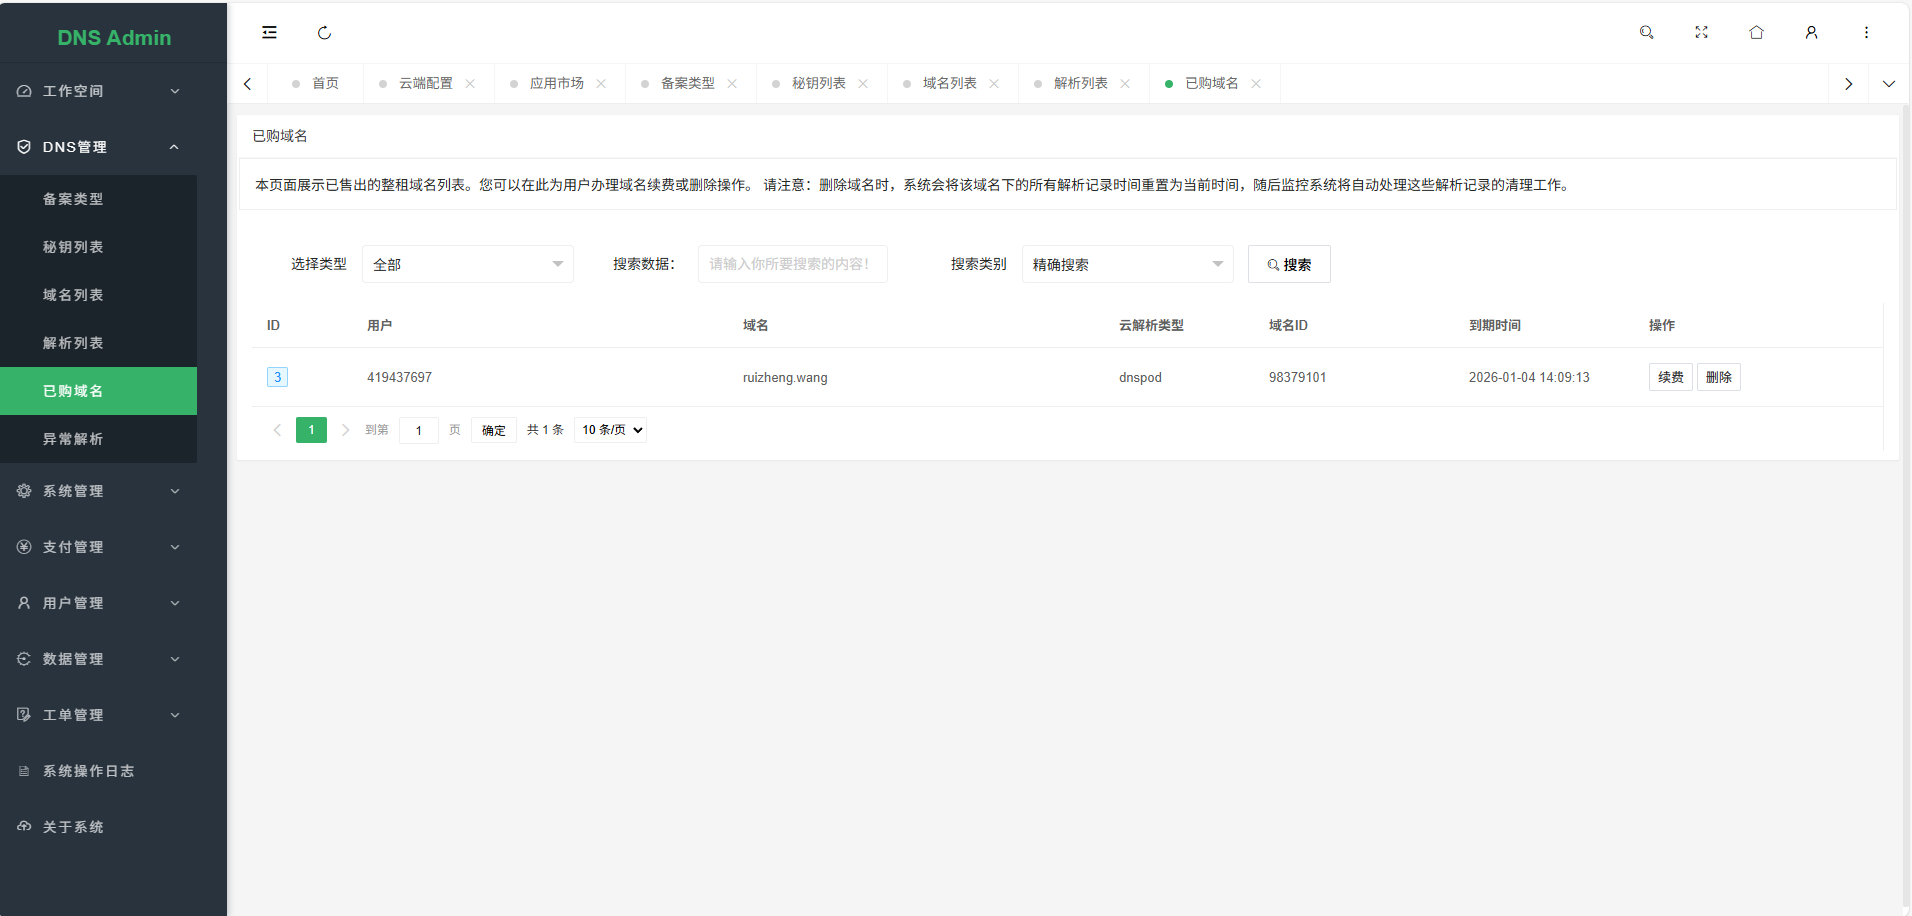Open the user profile icon
The width and height of the screenshot is (1912, 916).
click(1811, 33)
